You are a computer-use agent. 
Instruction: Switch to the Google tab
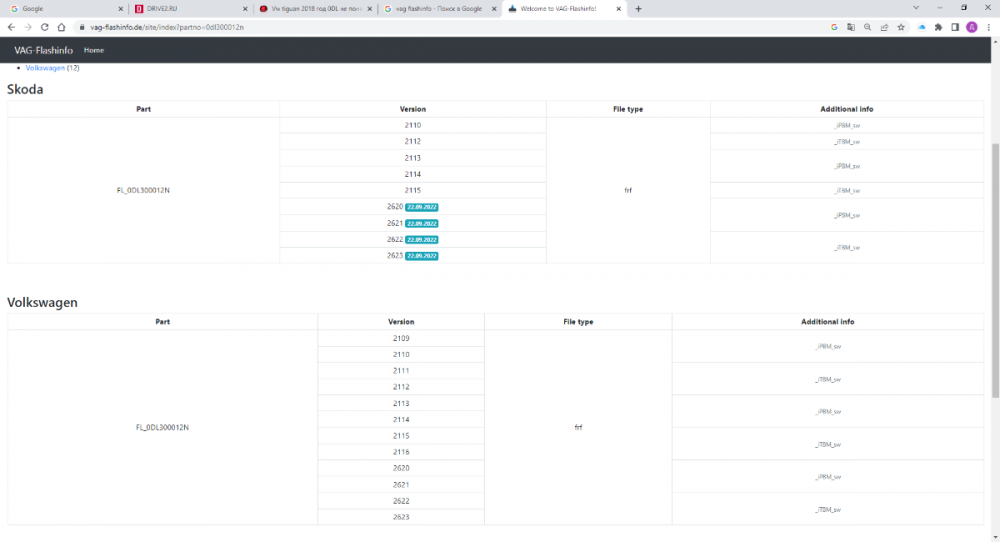64,9
